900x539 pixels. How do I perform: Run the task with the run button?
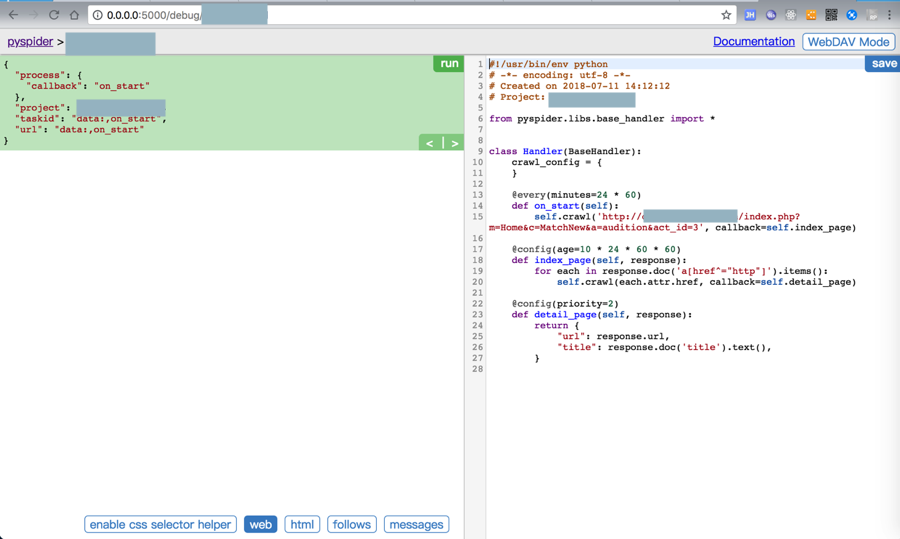point(449,64)
